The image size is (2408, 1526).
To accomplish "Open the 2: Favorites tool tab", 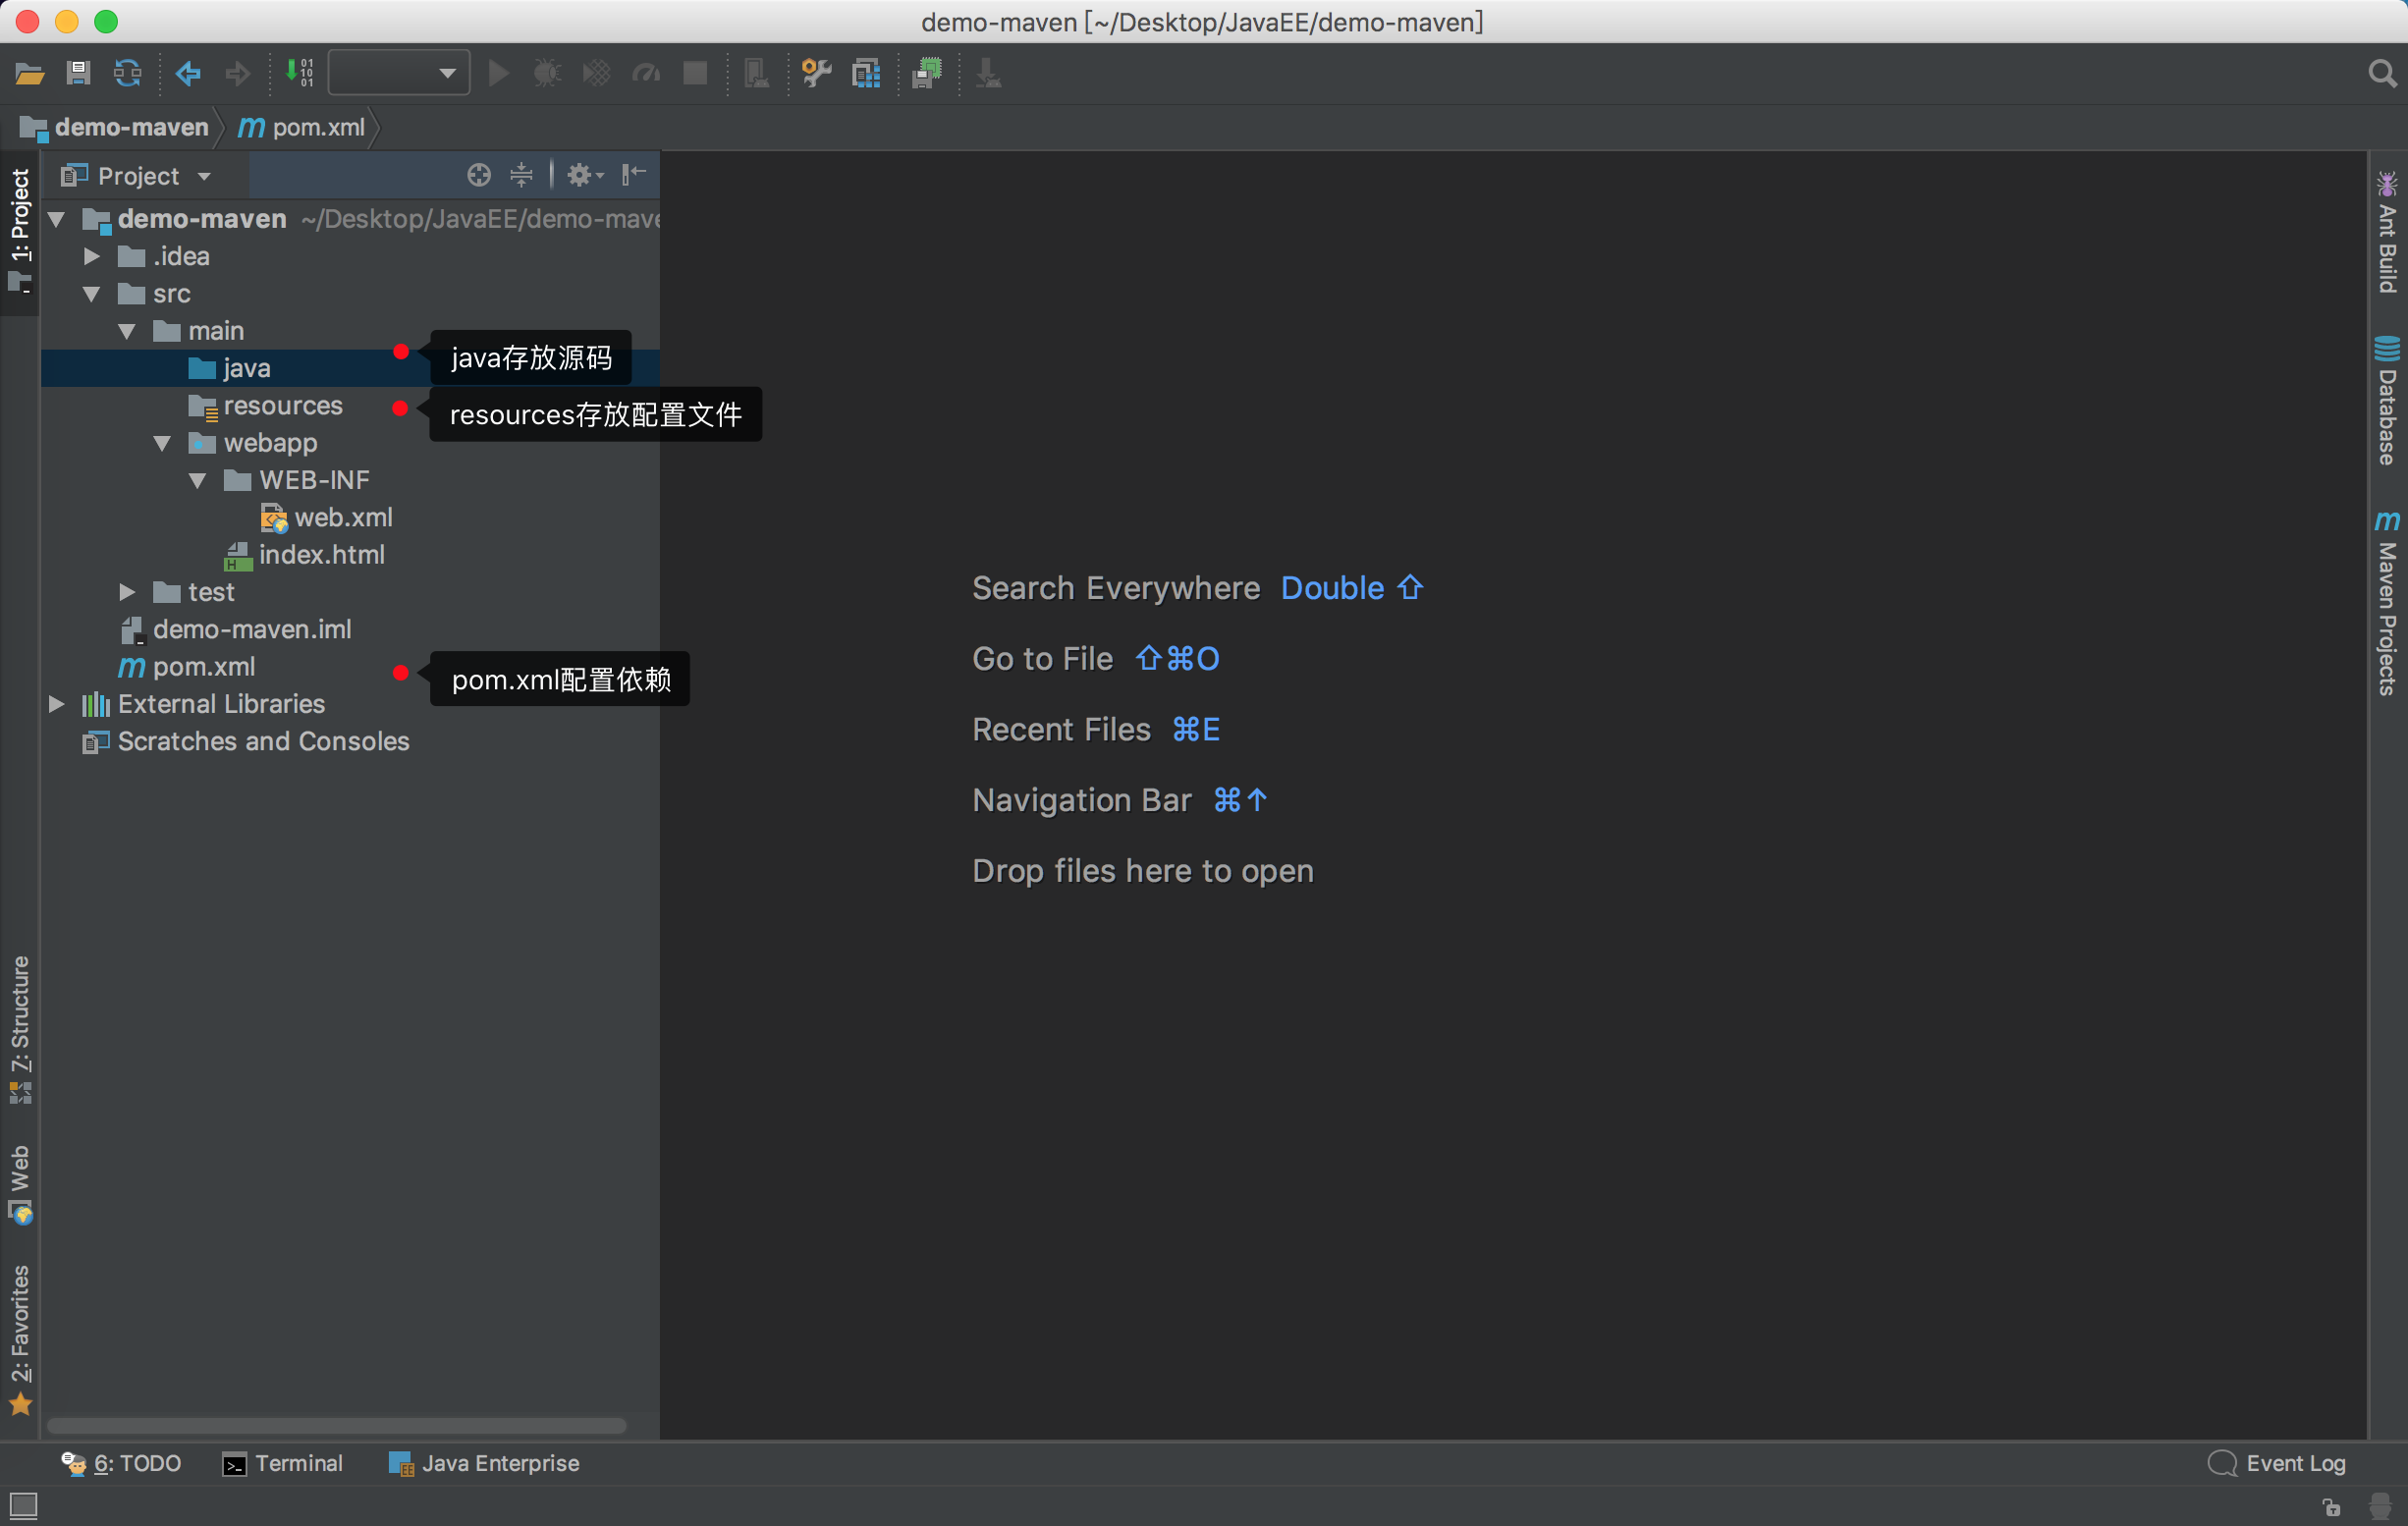I will coord(20,1340).
